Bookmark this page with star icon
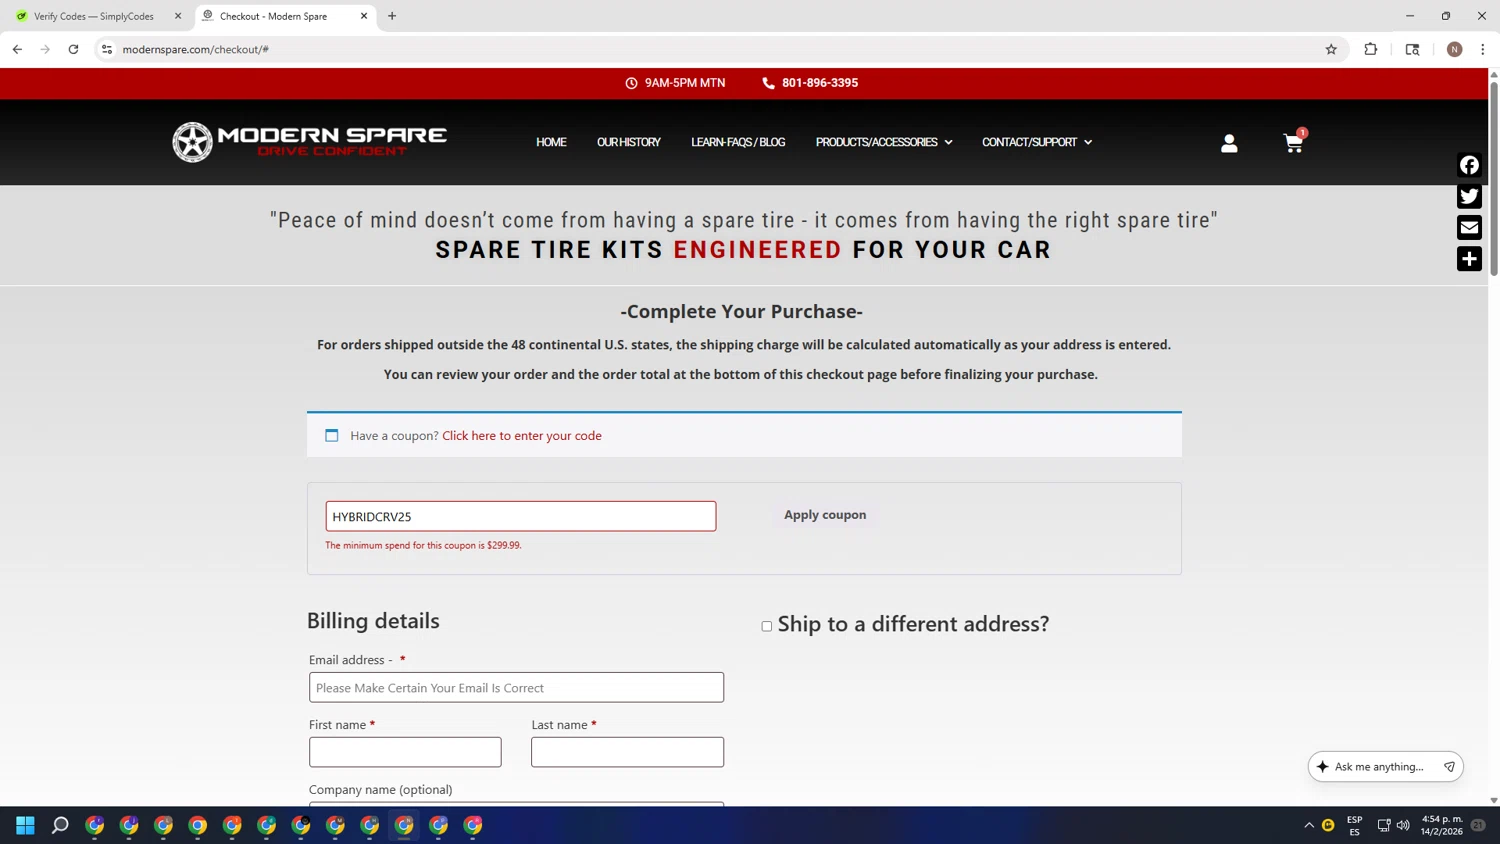 [1331, 49]
